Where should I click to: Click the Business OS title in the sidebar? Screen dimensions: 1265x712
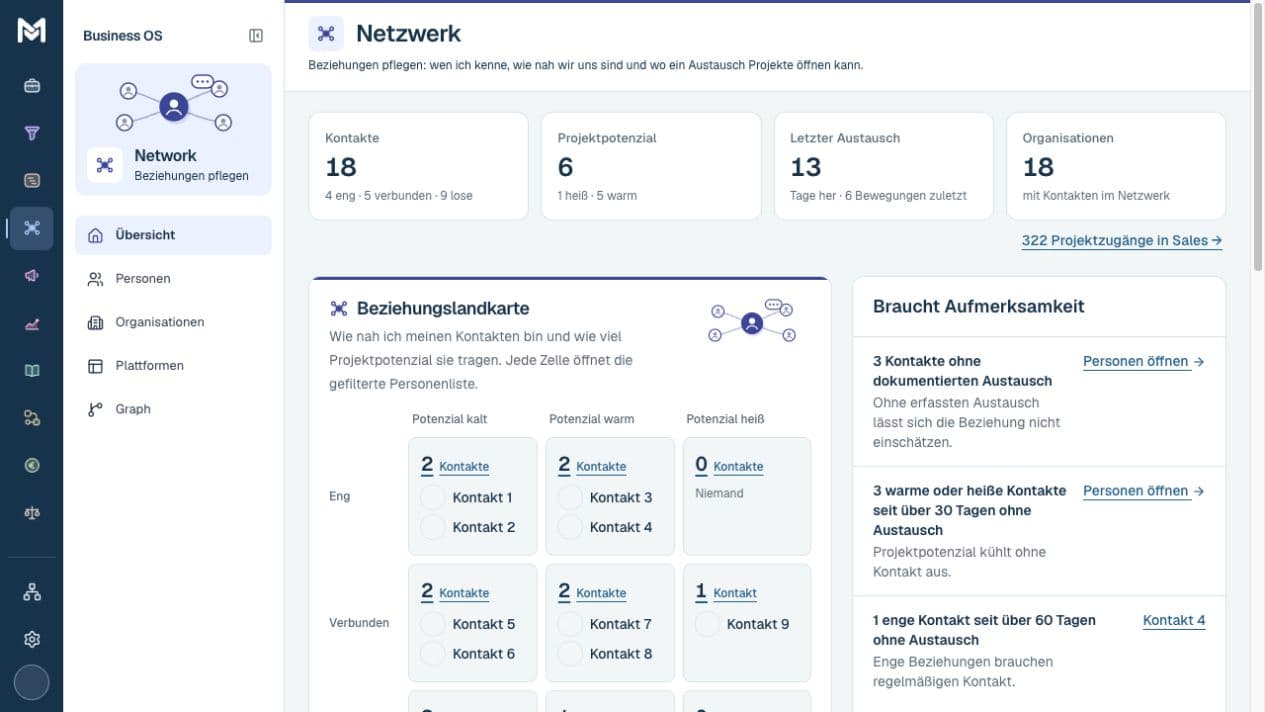[x=122, y=36]
